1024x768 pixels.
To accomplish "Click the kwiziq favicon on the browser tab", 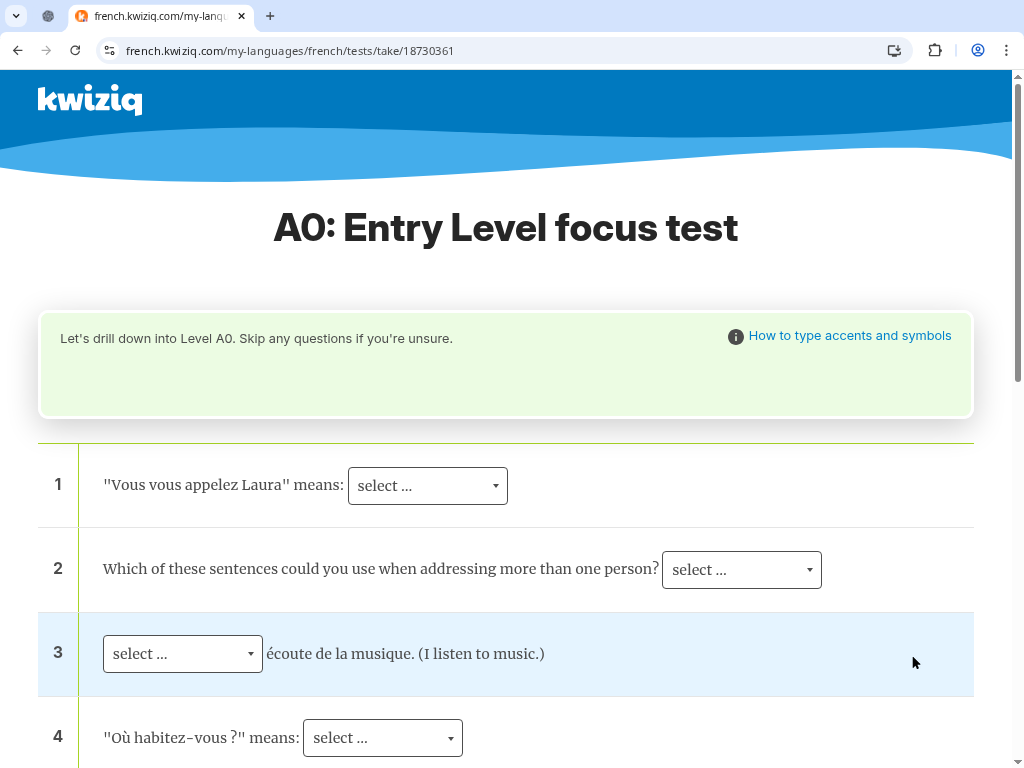I will pos(80,16).
